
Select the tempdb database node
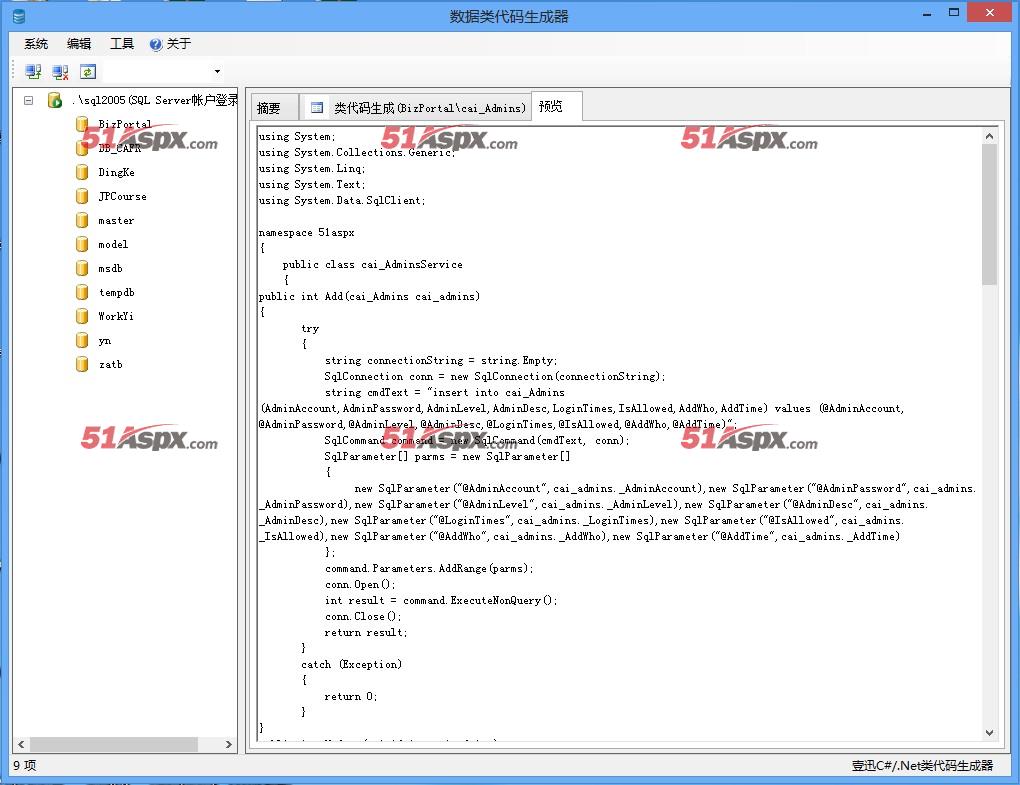click(116, 293)
